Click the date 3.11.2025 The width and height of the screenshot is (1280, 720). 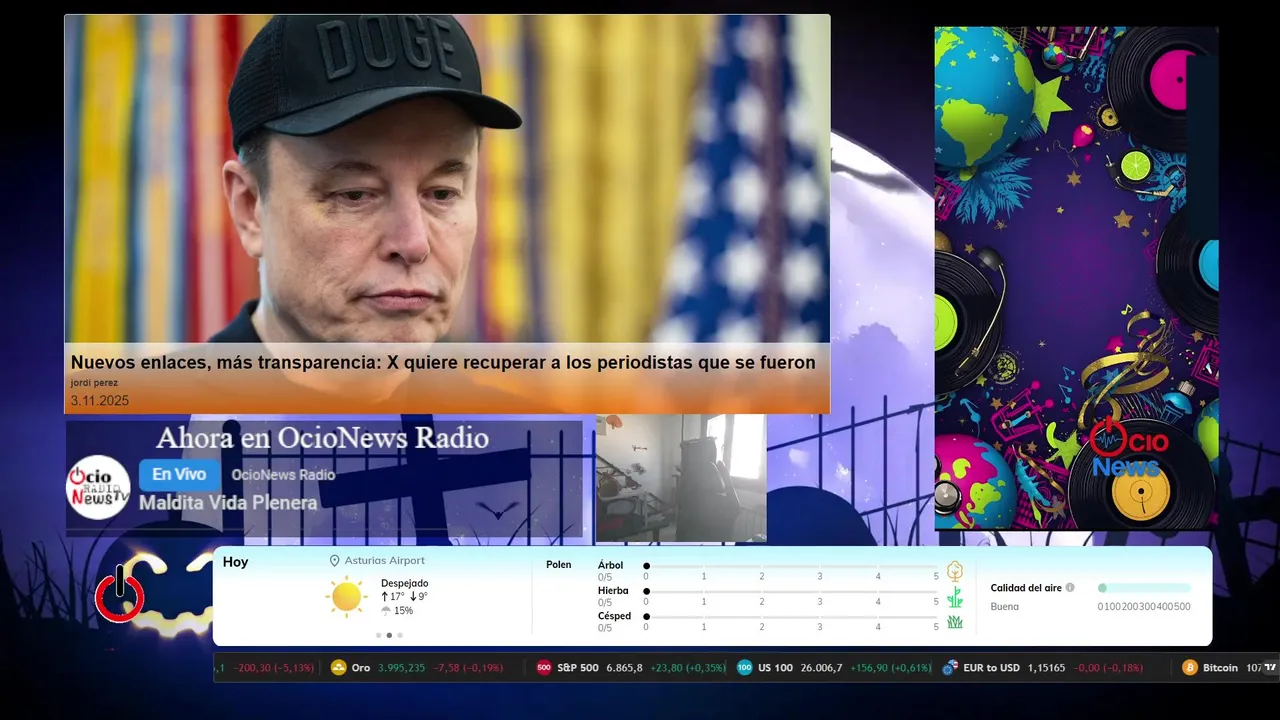(x=100, y=400)
